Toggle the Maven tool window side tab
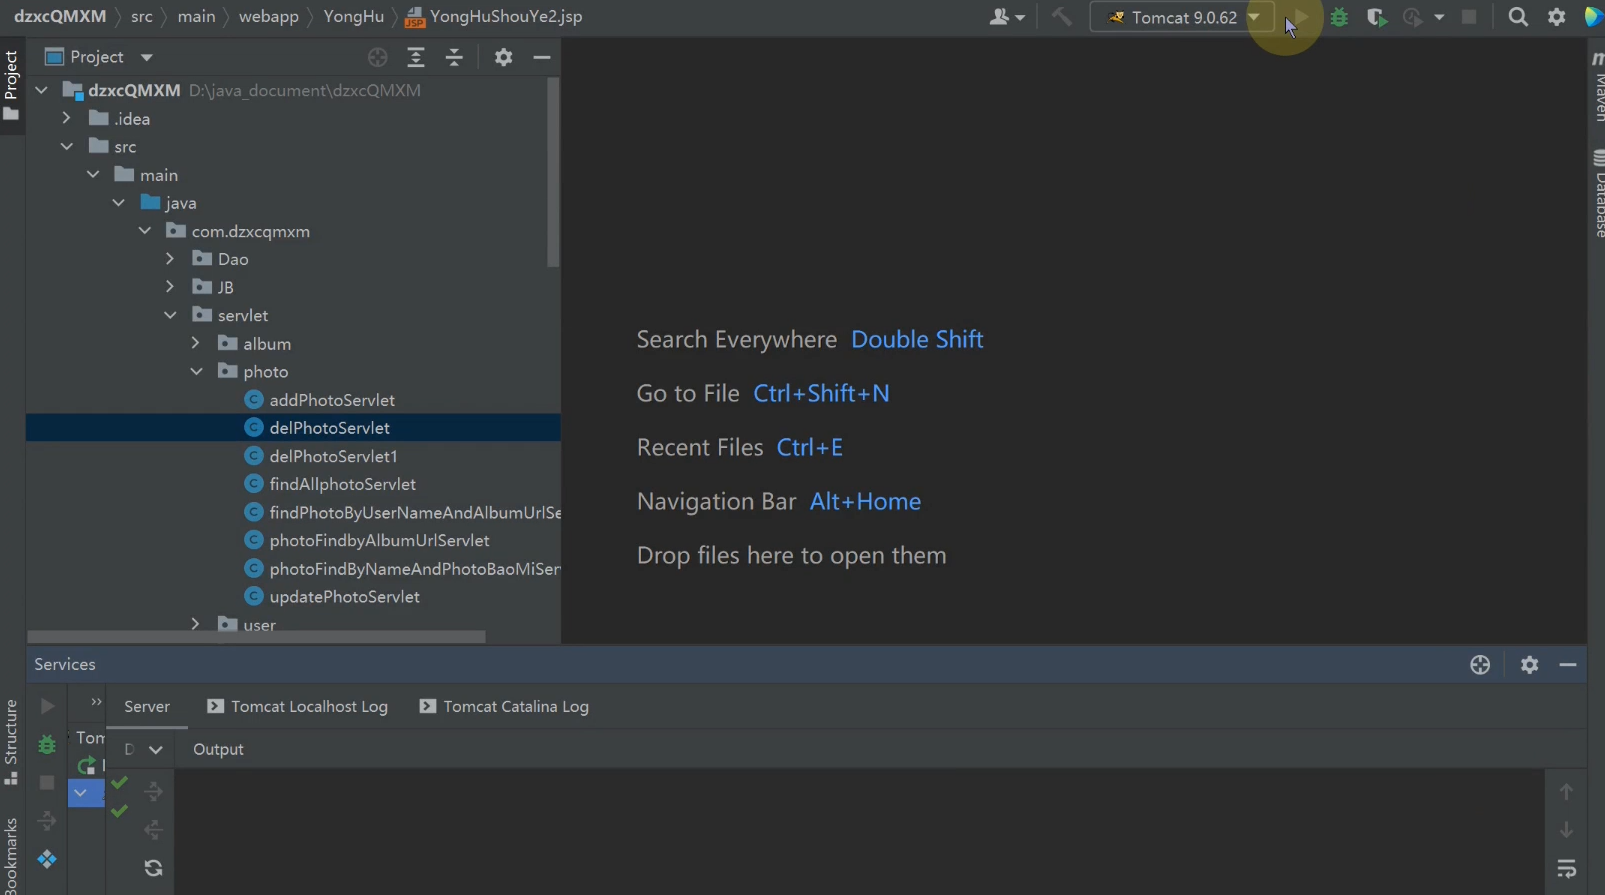The image size is (1605, 895). point(1596,88)
